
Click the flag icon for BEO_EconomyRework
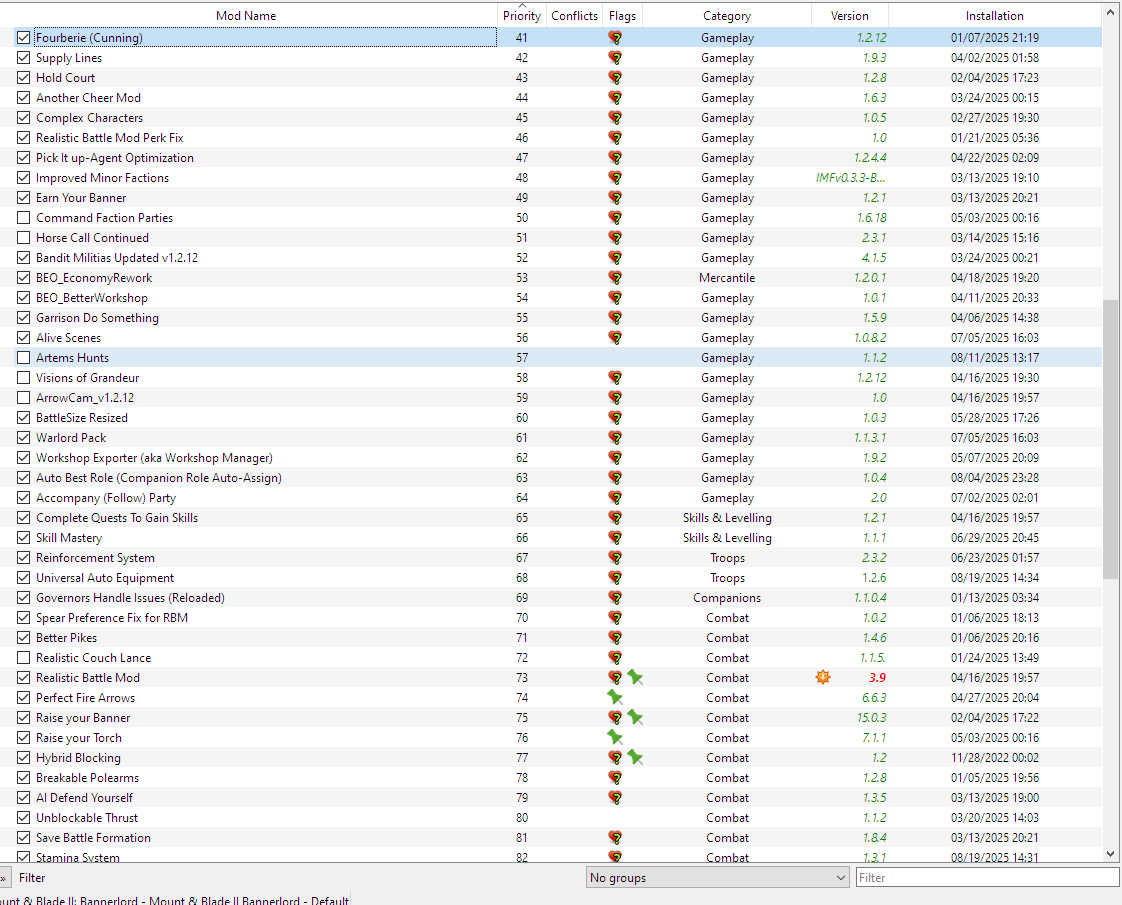615,278
